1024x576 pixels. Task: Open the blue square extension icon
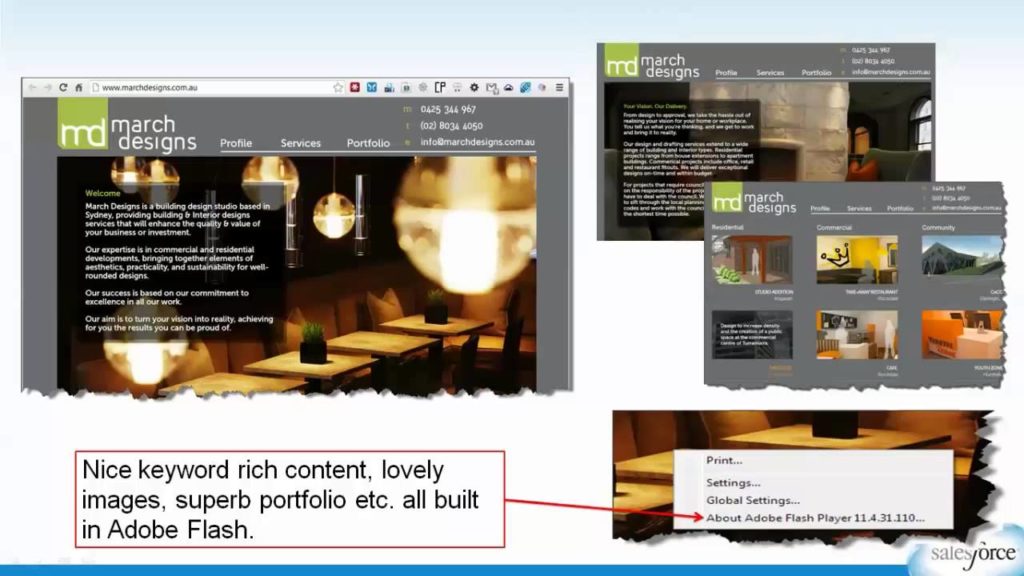[x=372, y=87]
